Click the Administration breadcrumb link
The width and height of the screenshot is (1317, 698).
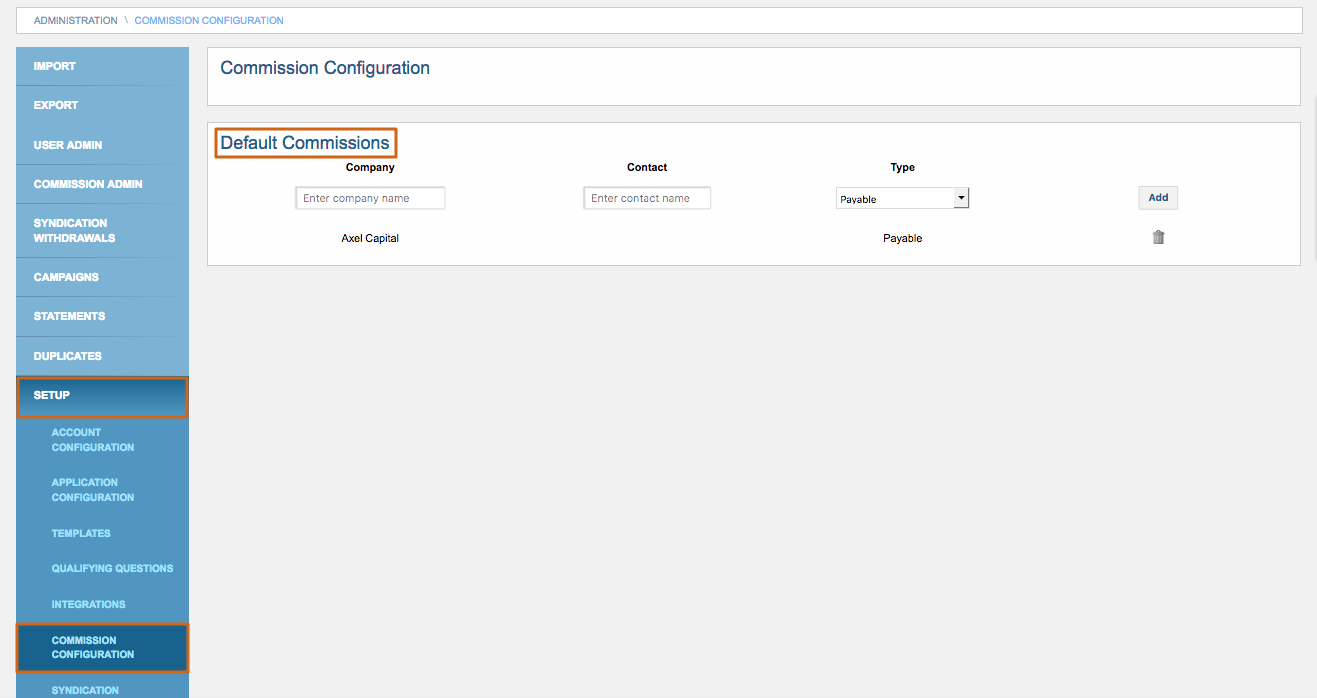click(76, 20)
